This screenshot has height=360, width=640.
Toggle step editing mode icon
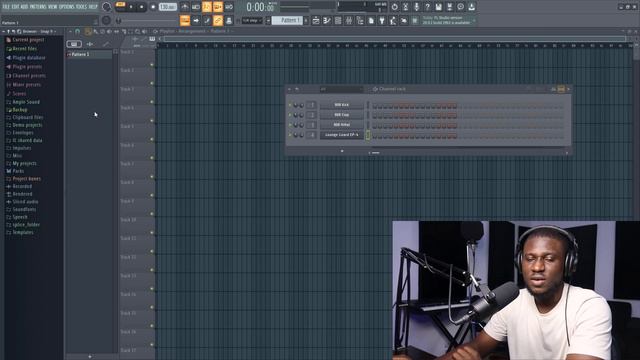[x=207, y=20]
